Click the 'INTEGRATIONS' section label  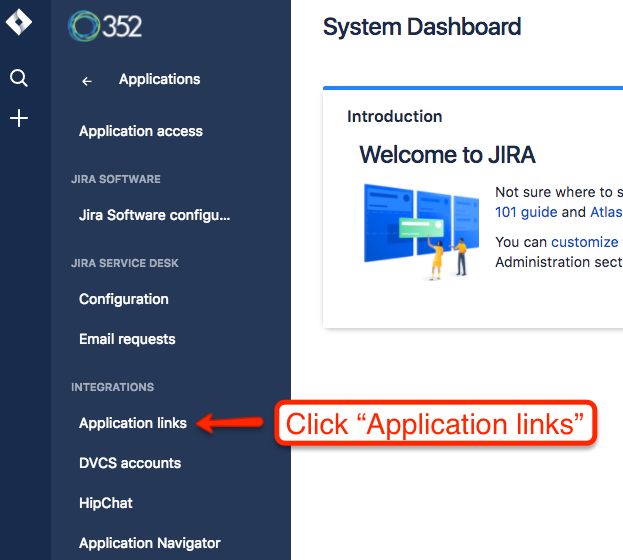pos(112,387)
